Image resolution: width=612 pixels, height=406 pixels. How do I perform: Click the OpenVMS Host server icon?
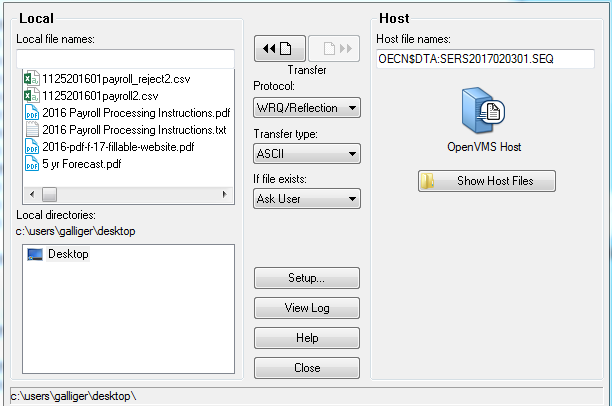pyautogui.click(x=484, y=111)
